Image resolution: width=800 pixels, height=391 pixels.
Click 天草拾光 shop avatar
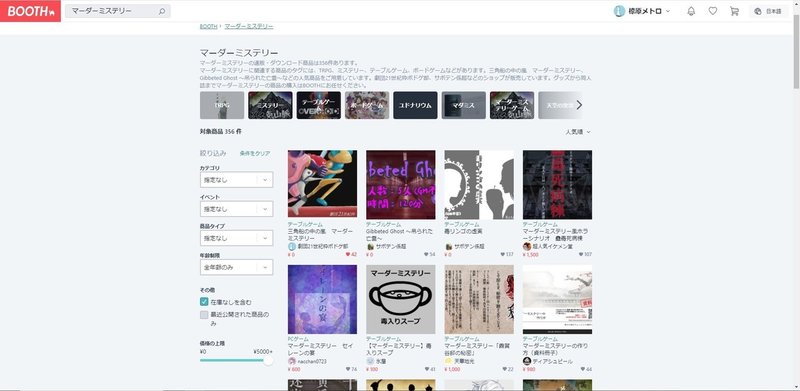[x=448, y=361]
